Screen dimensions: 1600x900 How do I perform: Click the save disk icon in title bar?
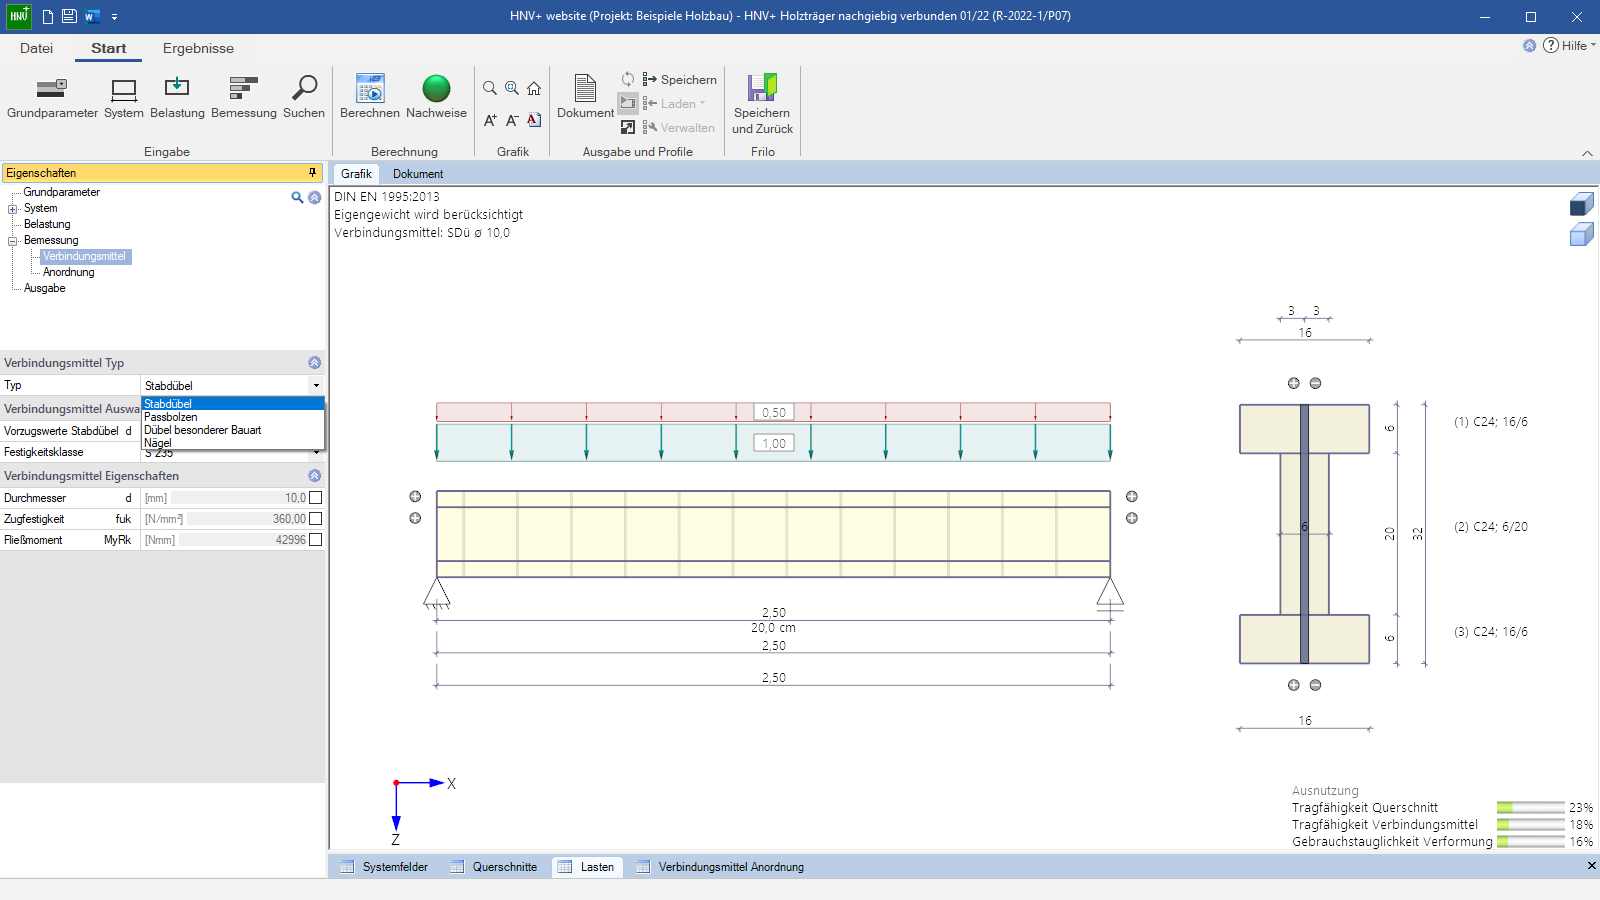pos(69,16)
